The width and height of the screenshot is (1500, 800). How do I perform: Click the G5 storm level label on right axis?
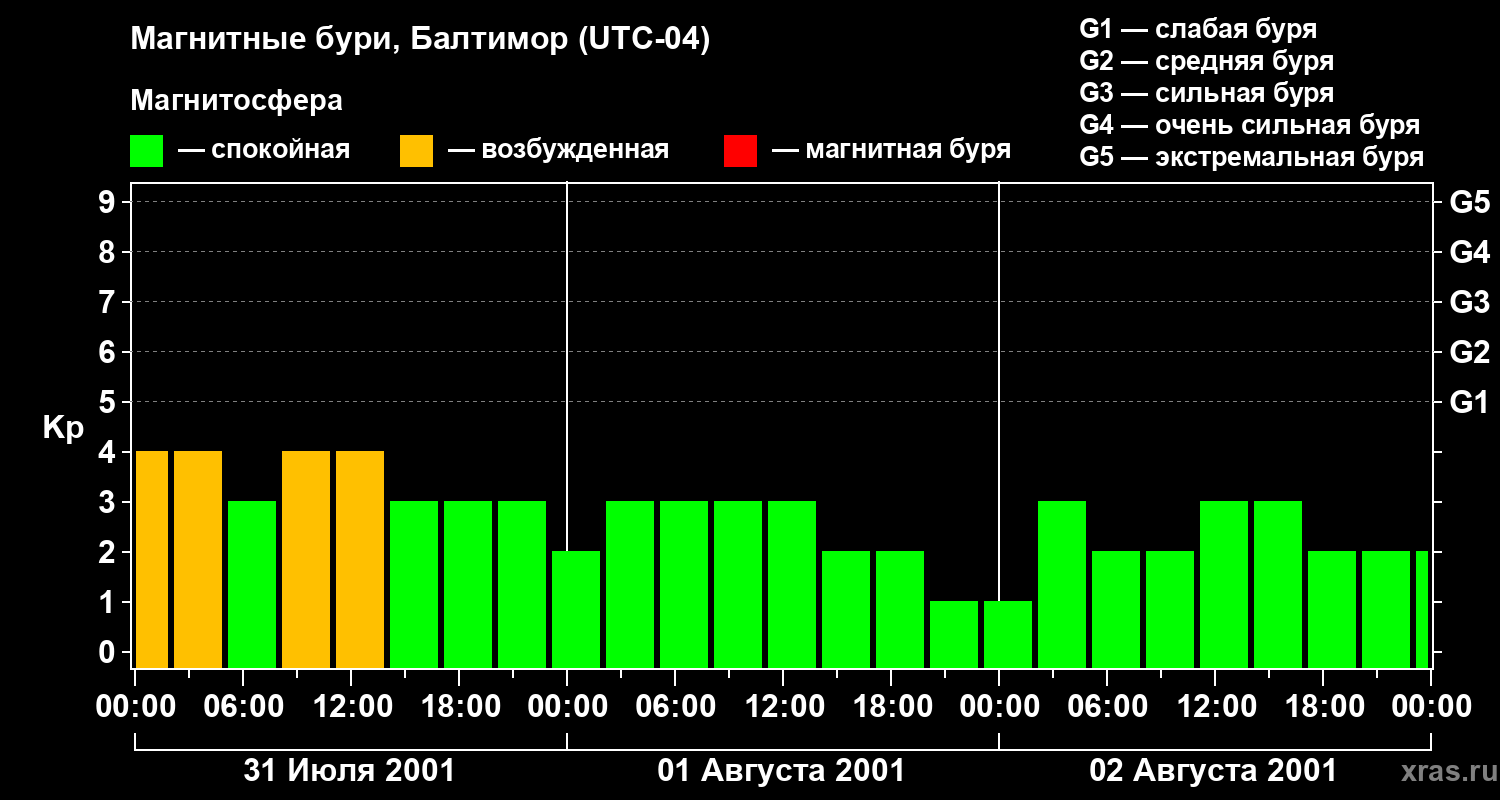coord(1469,203)
